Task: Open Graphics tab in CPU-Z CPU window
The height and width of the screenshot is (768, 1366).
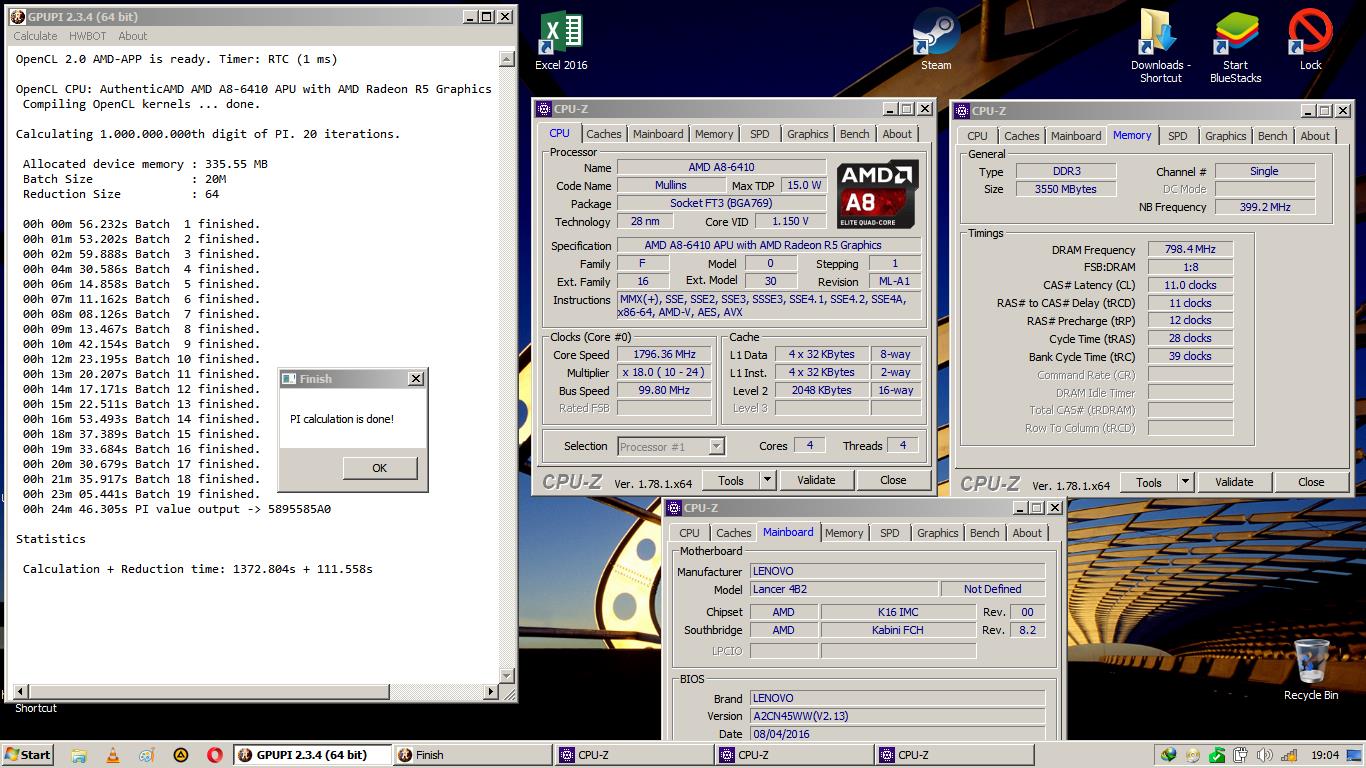Action: click(807, 134)
